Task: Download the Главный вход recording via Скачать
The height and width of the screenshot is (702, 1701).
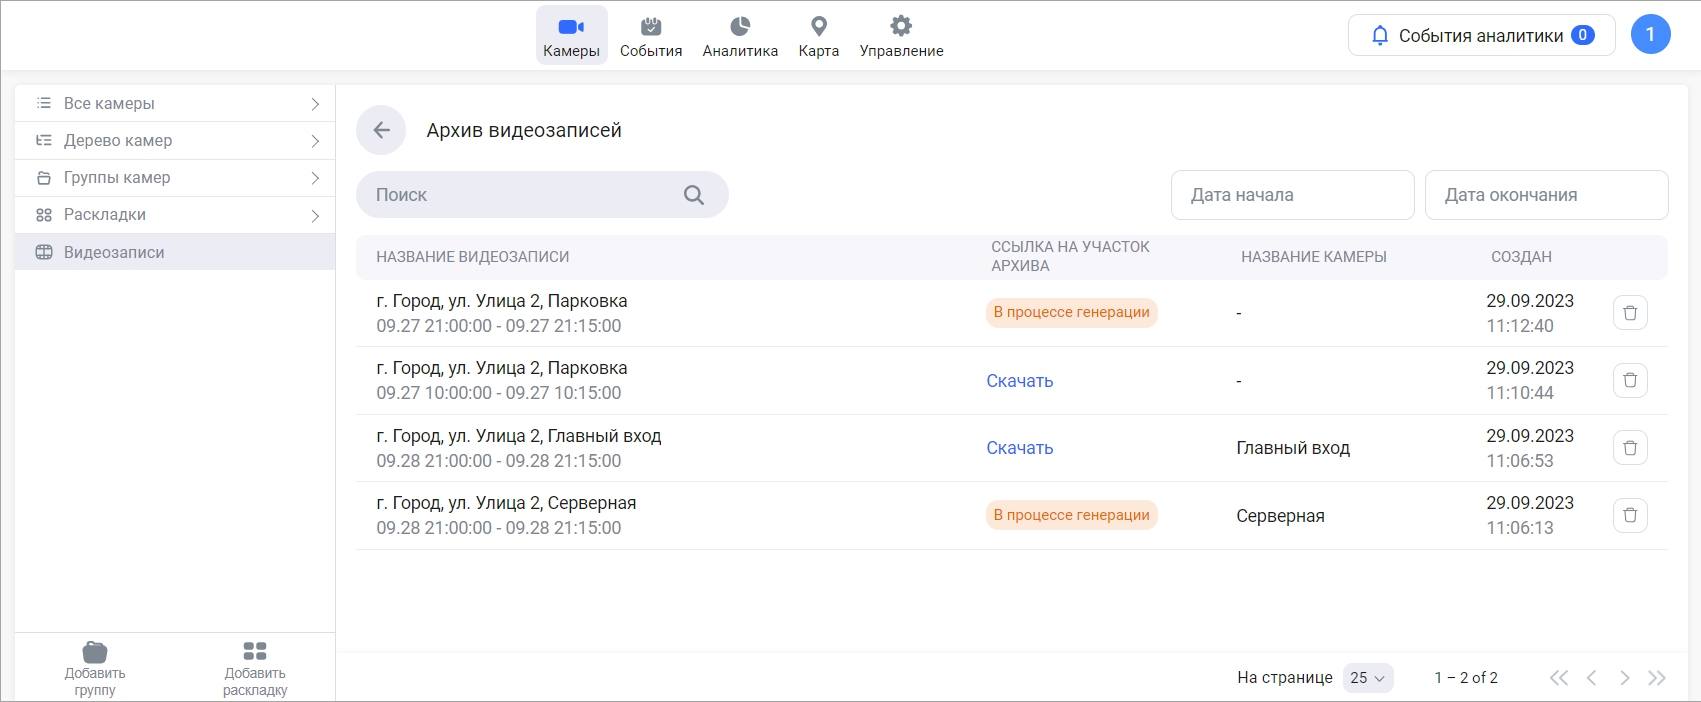Action: pos(1019,448)
